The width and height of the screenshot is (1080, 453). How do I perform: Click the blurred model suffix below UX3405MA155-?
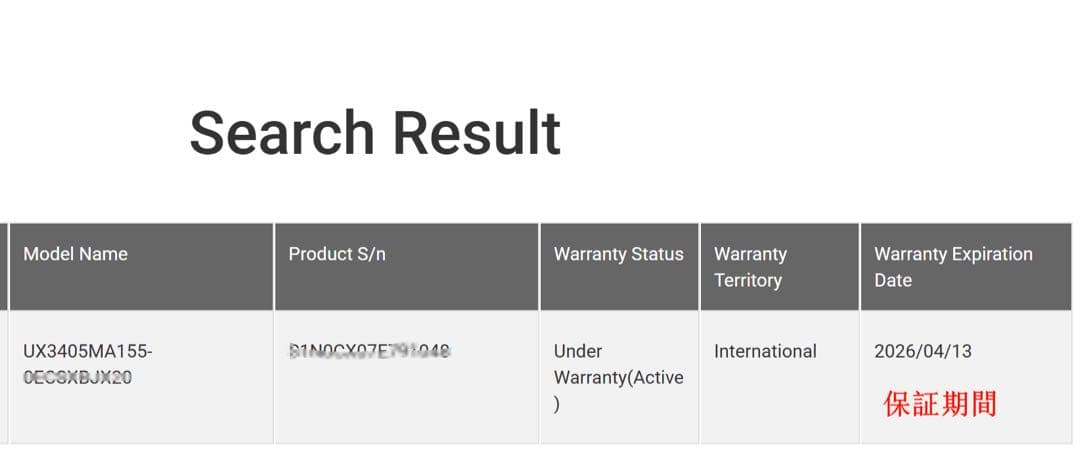click(x=77, y=377)
